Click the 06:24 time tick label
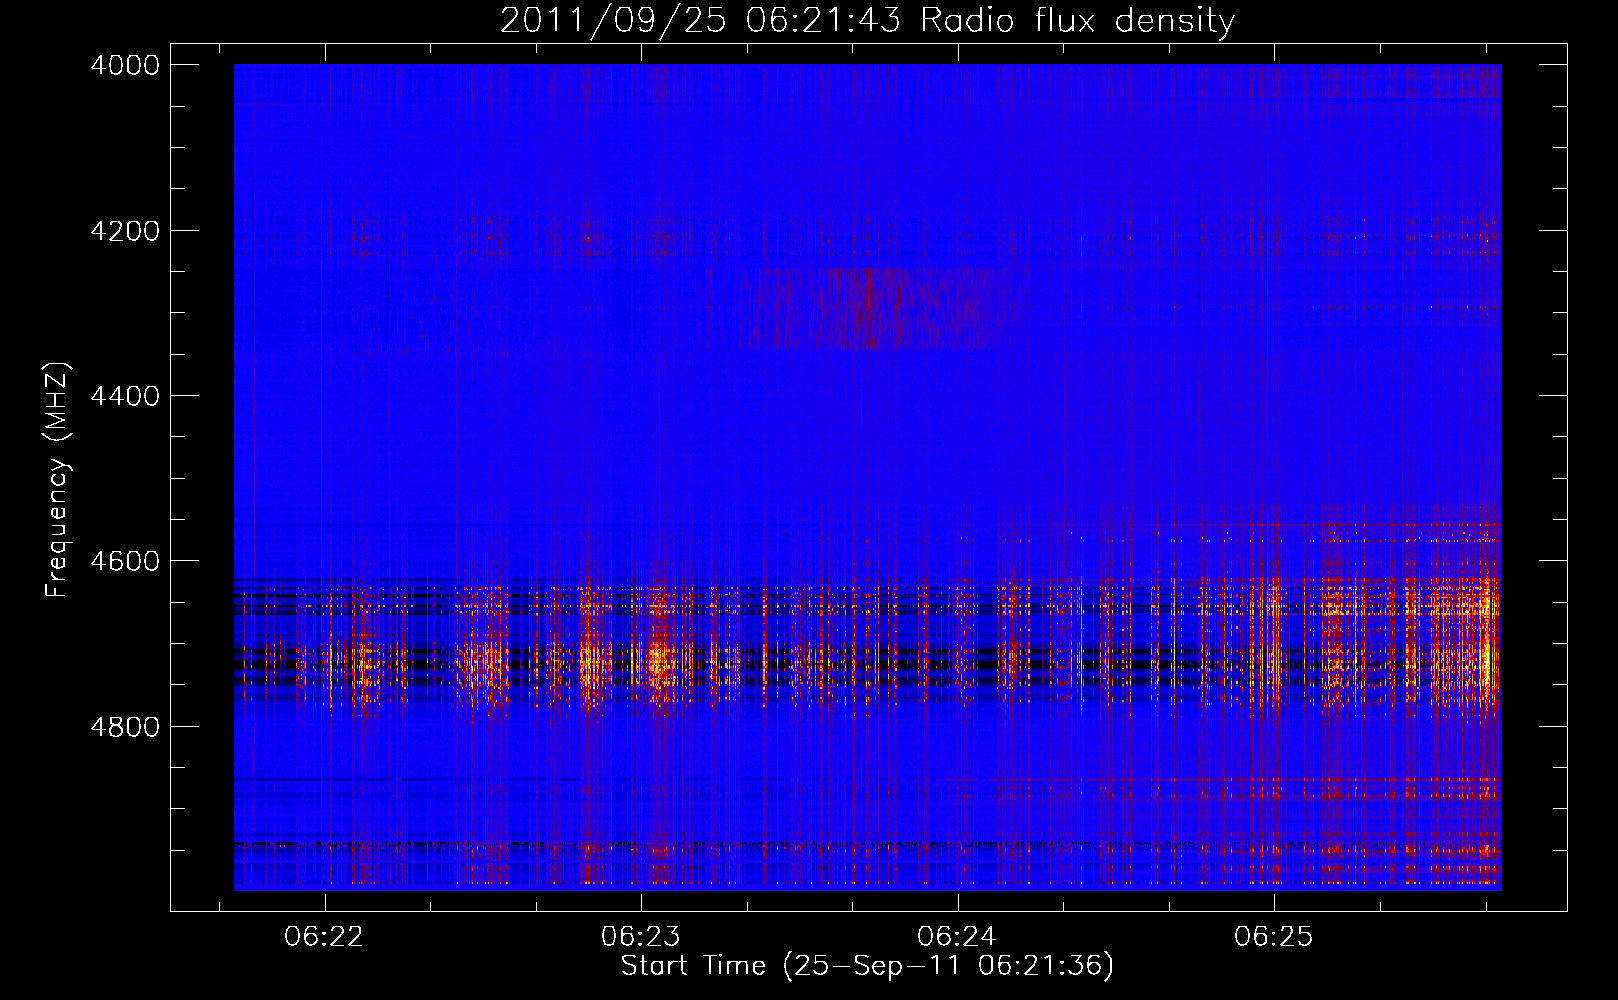This screenshot has height=1000, width=1618. 957,937
